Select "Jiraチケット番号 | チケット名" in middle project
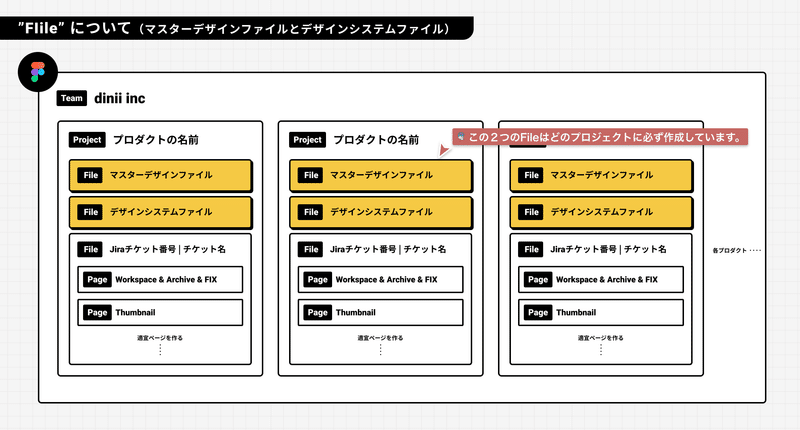 tap(388, 249)
